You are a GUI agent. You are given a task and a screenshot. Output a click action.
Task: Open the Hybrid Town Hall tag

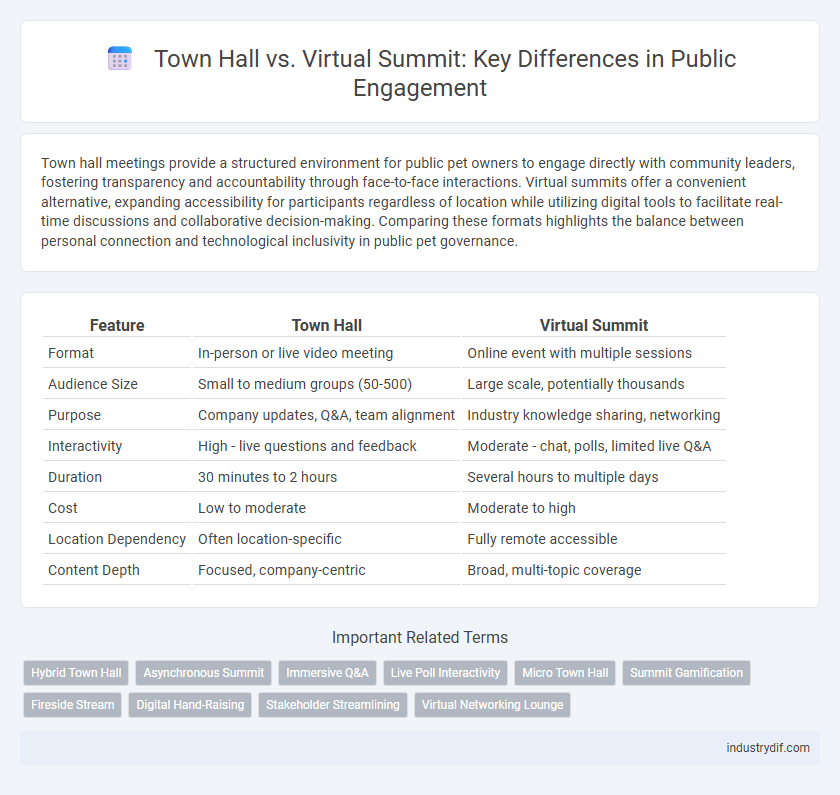(76, 673)
